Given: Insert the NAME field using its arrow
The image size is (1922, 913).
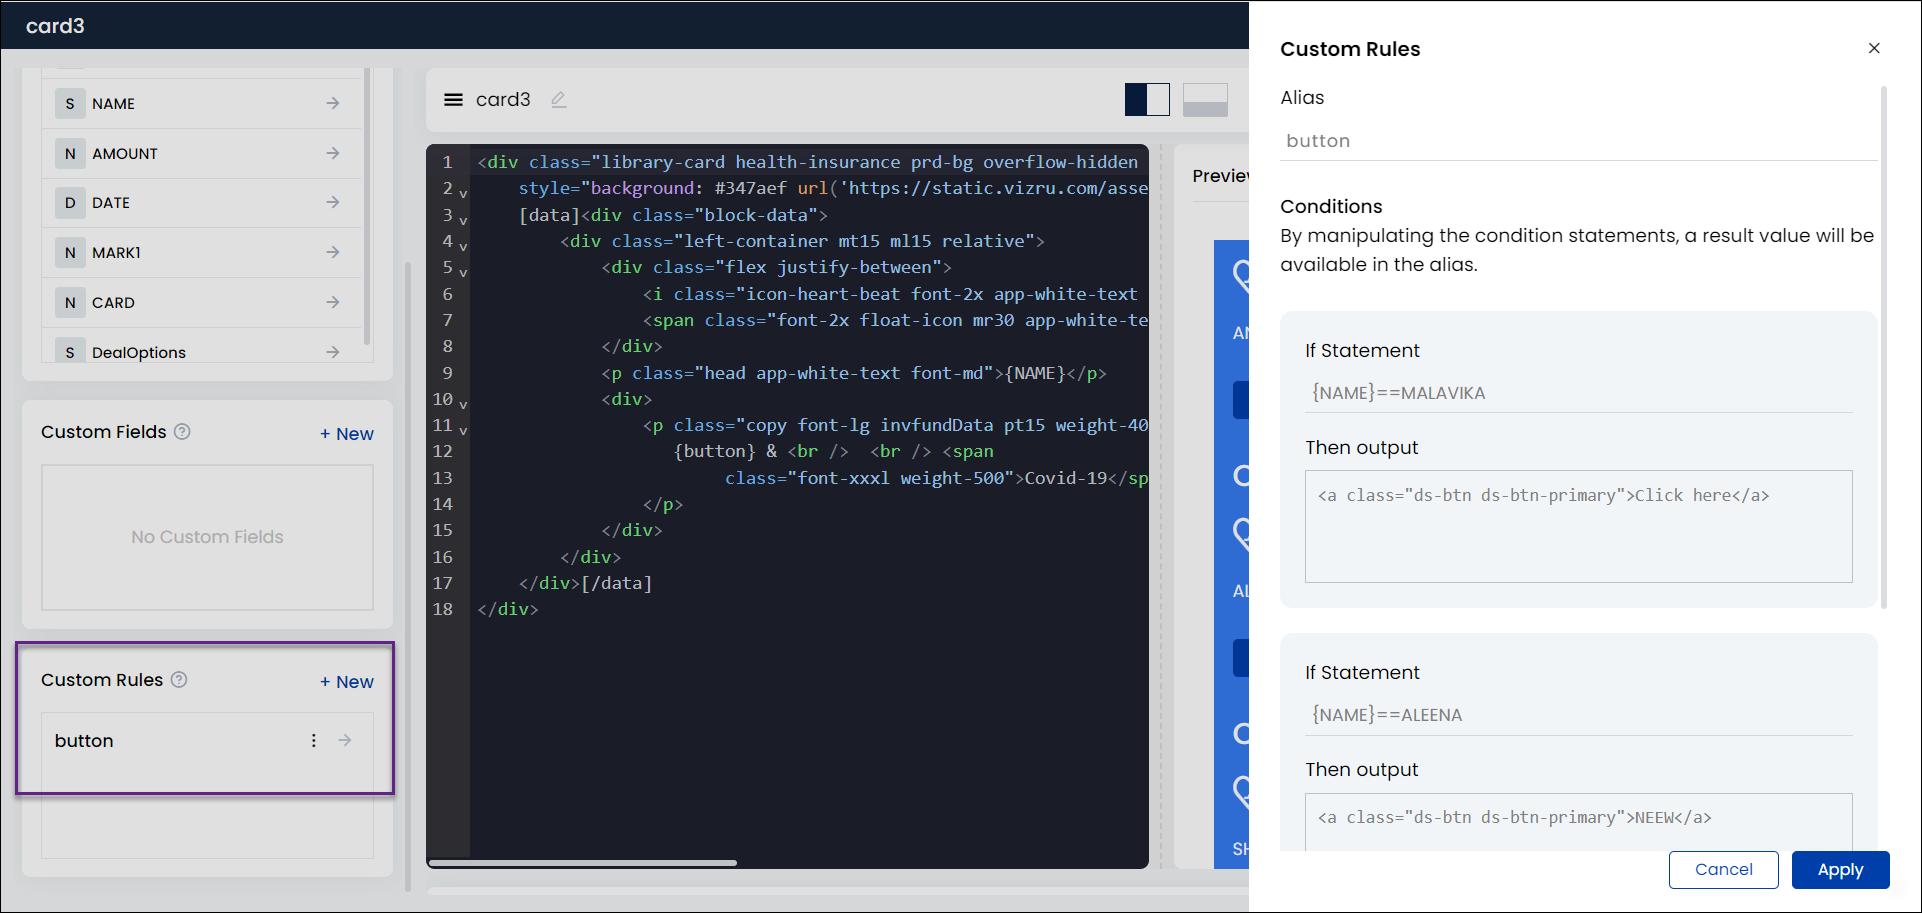Looking at the screenshot, I should [333, 104].
